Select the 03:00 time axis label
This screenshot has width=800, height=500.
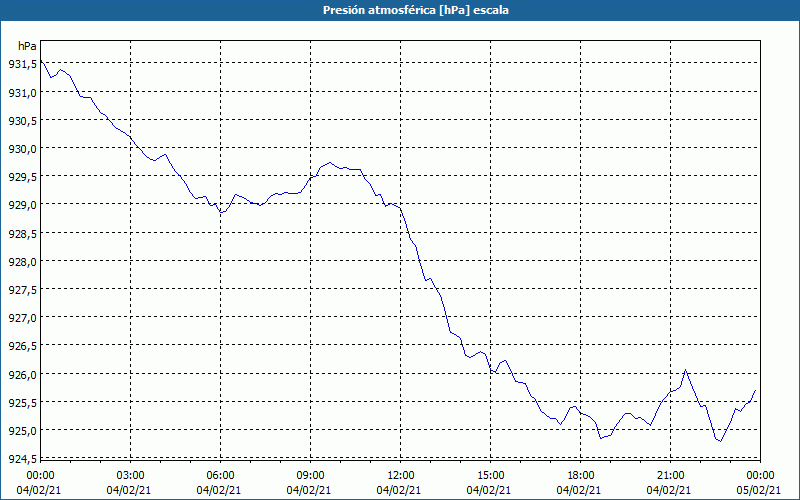(x=130, y=476)
